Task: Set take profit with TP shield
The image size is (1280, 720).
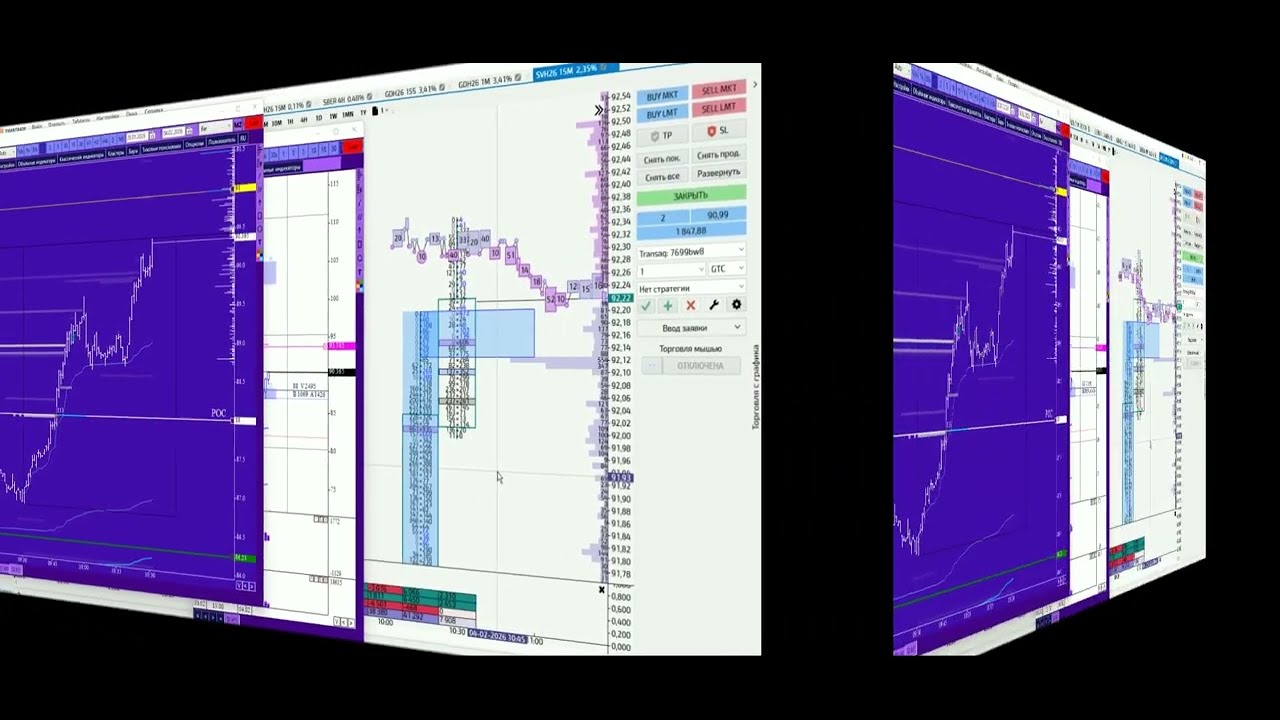Action: (x=662, y=136)
